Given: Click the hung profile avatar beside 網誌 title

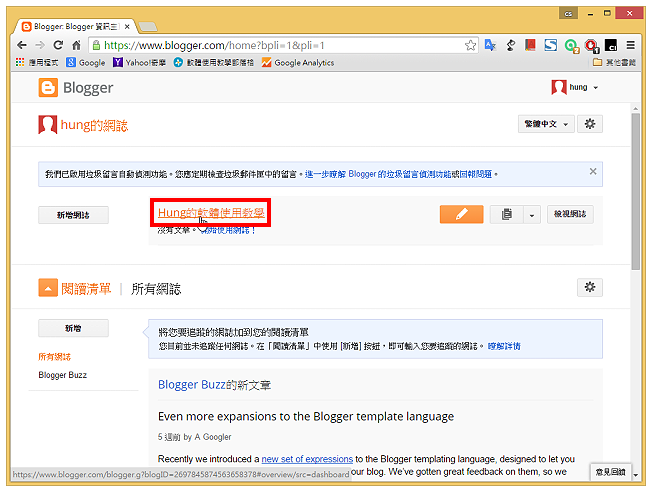Looking at the screenshot, I should click(x=47, y=124).
